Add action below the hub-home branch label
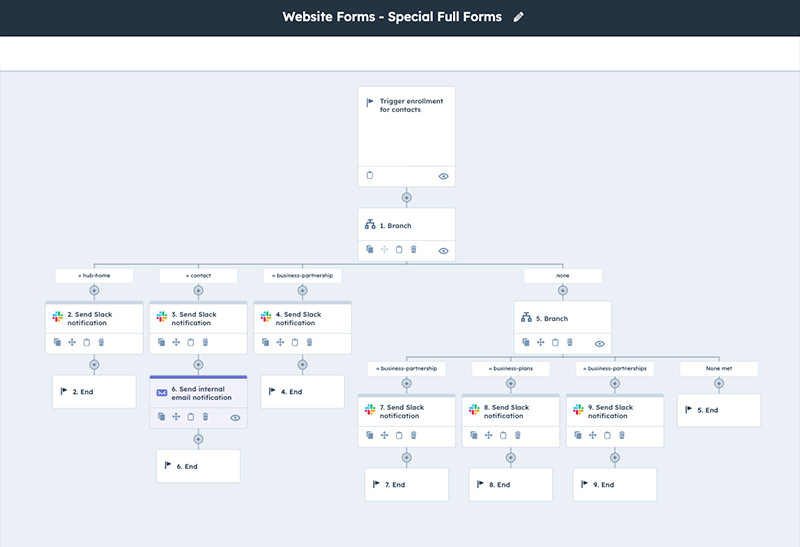 pos(94,291)
